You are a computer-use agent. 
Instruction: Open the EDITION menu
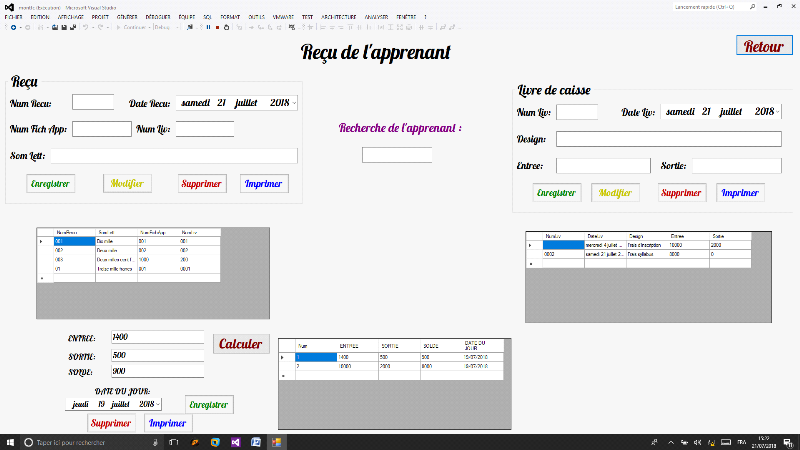[40, 17]
